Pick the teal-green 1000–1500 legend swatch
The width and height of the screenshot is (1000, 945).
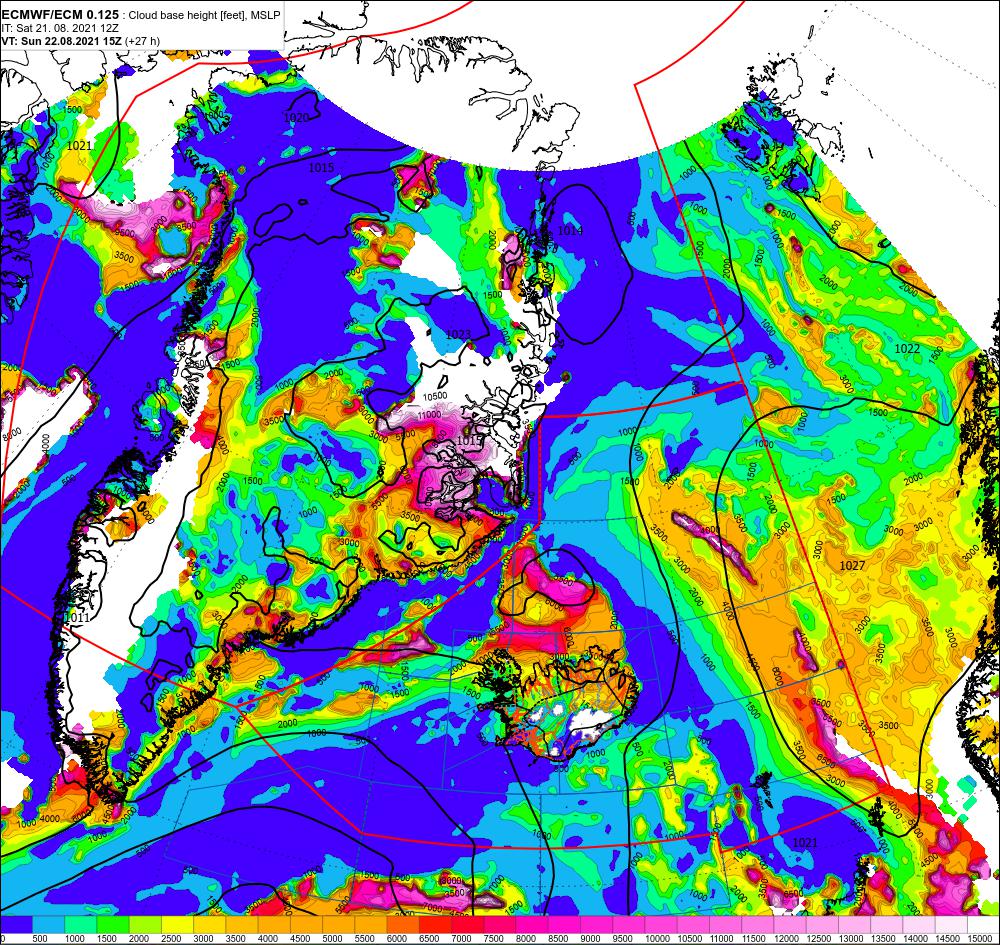[x=81, y=924]
